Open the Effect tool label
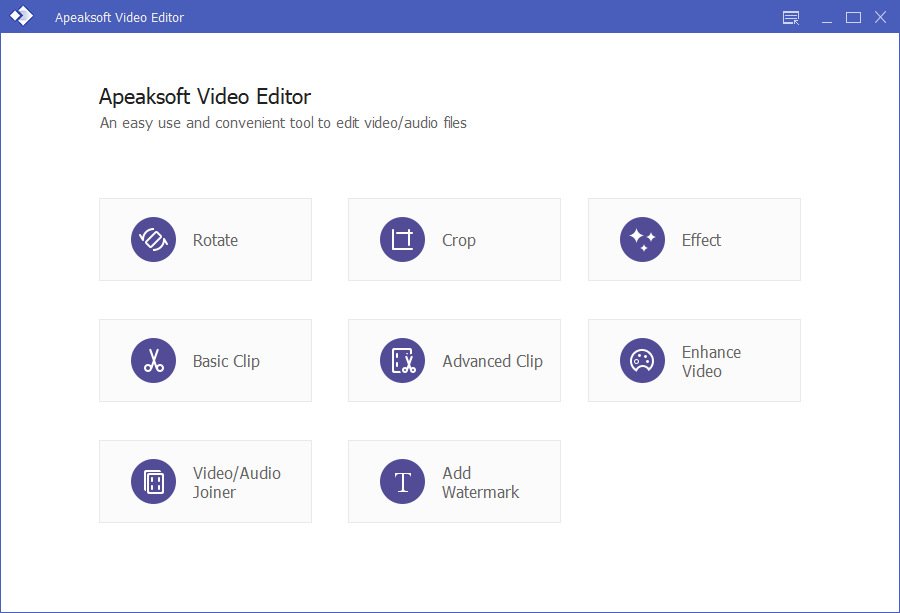 click(x=701, y=240)
